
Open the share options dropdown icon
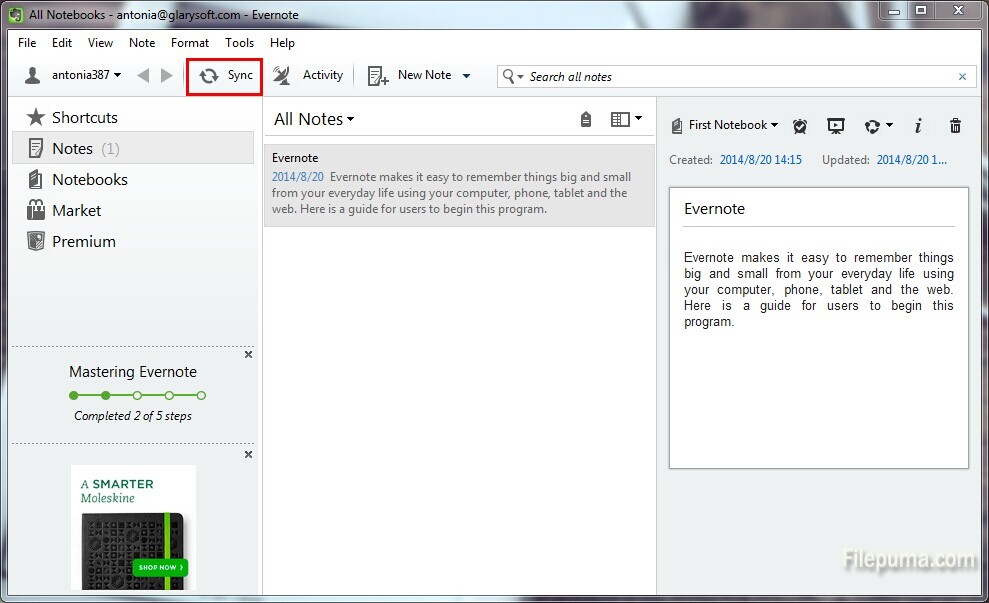(x=876, y=125)
